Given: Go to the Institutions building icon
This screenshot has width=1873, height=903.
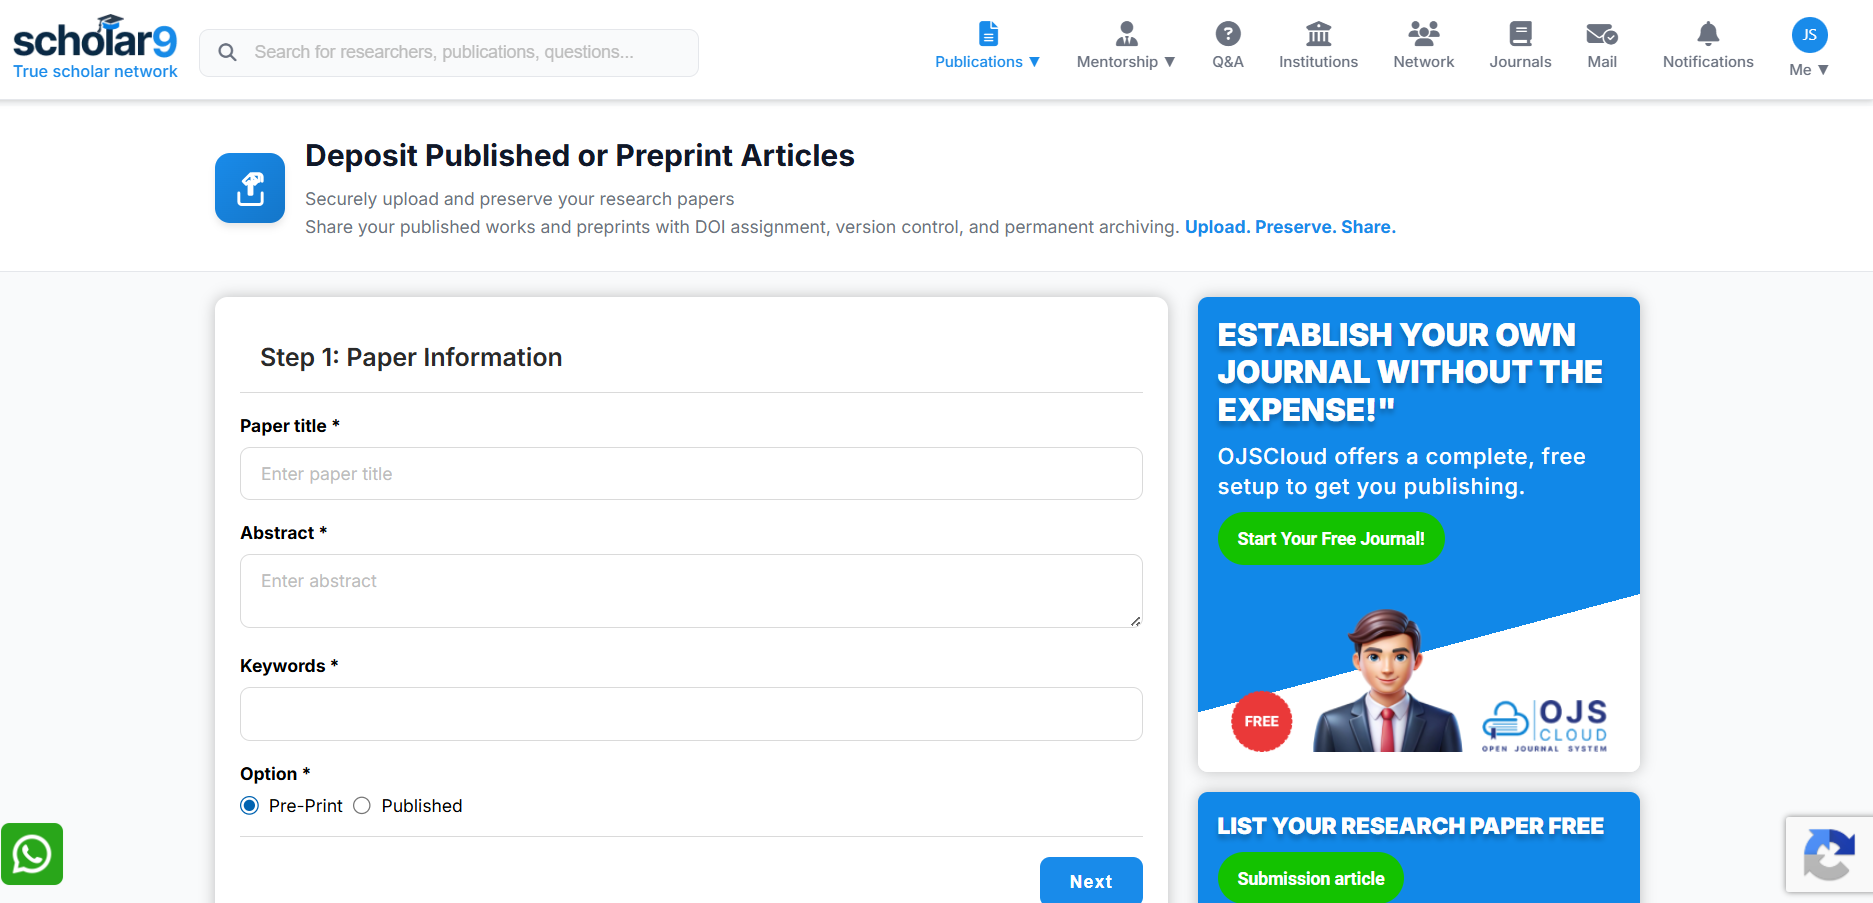Looking at the screenshot, I should 1318,34.
